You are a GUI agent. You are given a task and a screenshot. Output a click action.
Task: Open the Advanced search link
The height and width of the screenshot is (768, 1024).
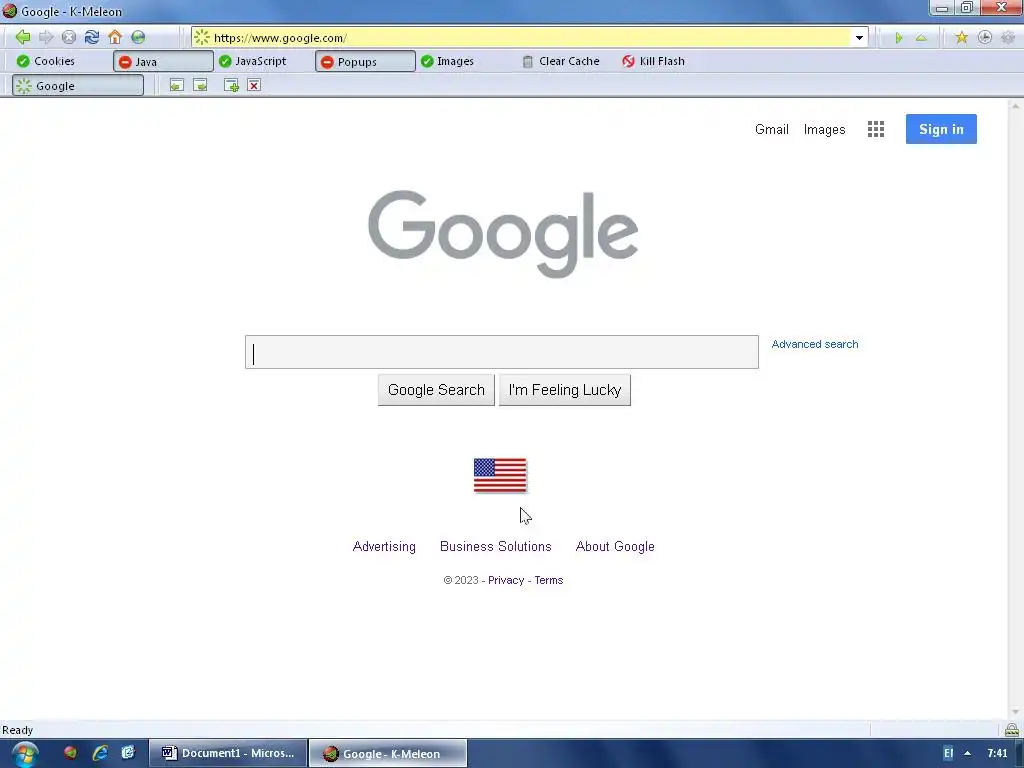815,344
